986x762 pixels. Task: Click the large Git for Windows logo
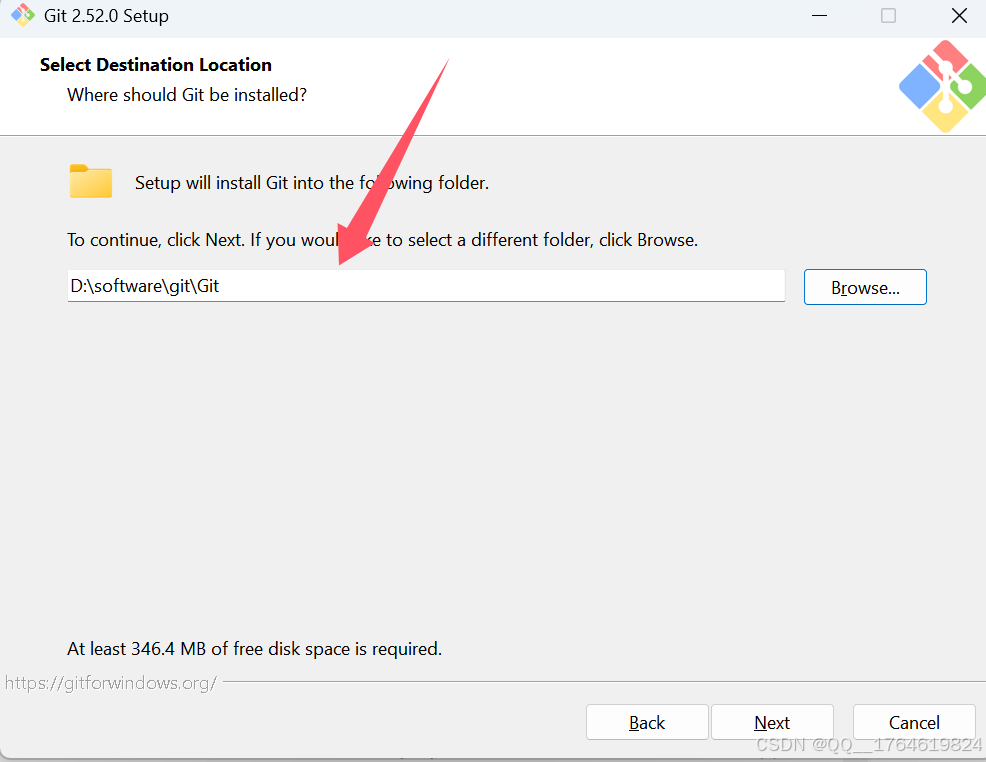(943, 87)
